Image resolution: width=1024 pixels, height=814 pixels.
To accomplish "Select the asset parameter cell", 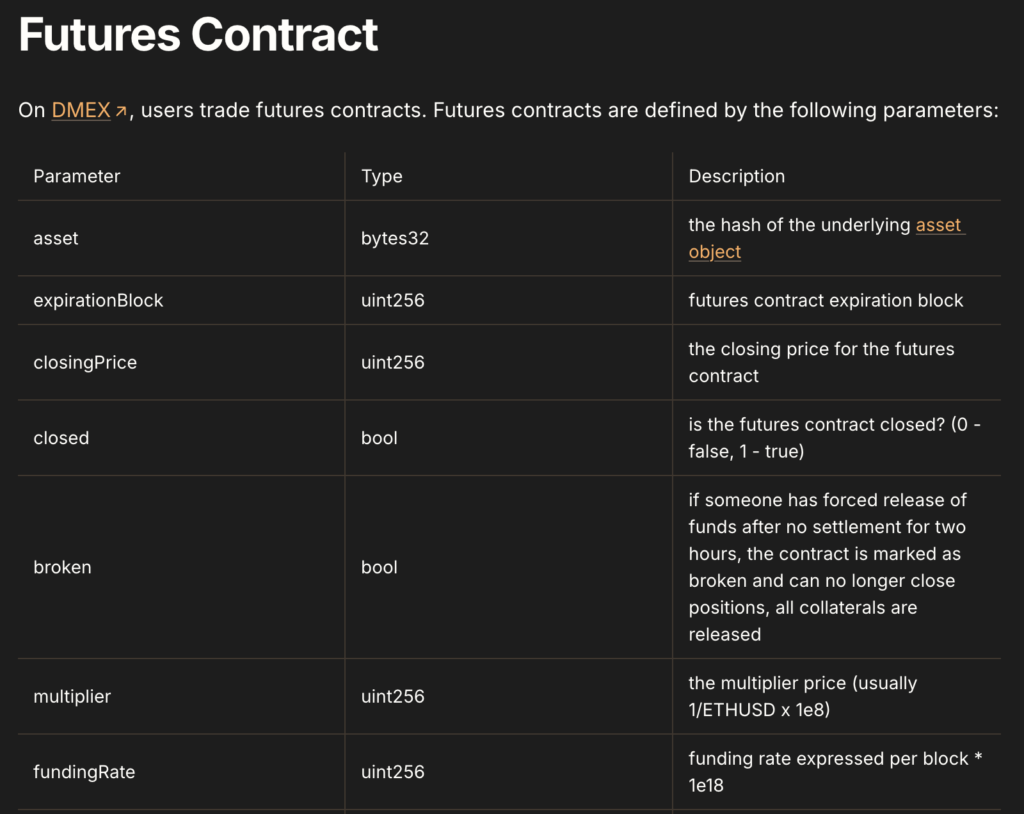I will [56, 239].
